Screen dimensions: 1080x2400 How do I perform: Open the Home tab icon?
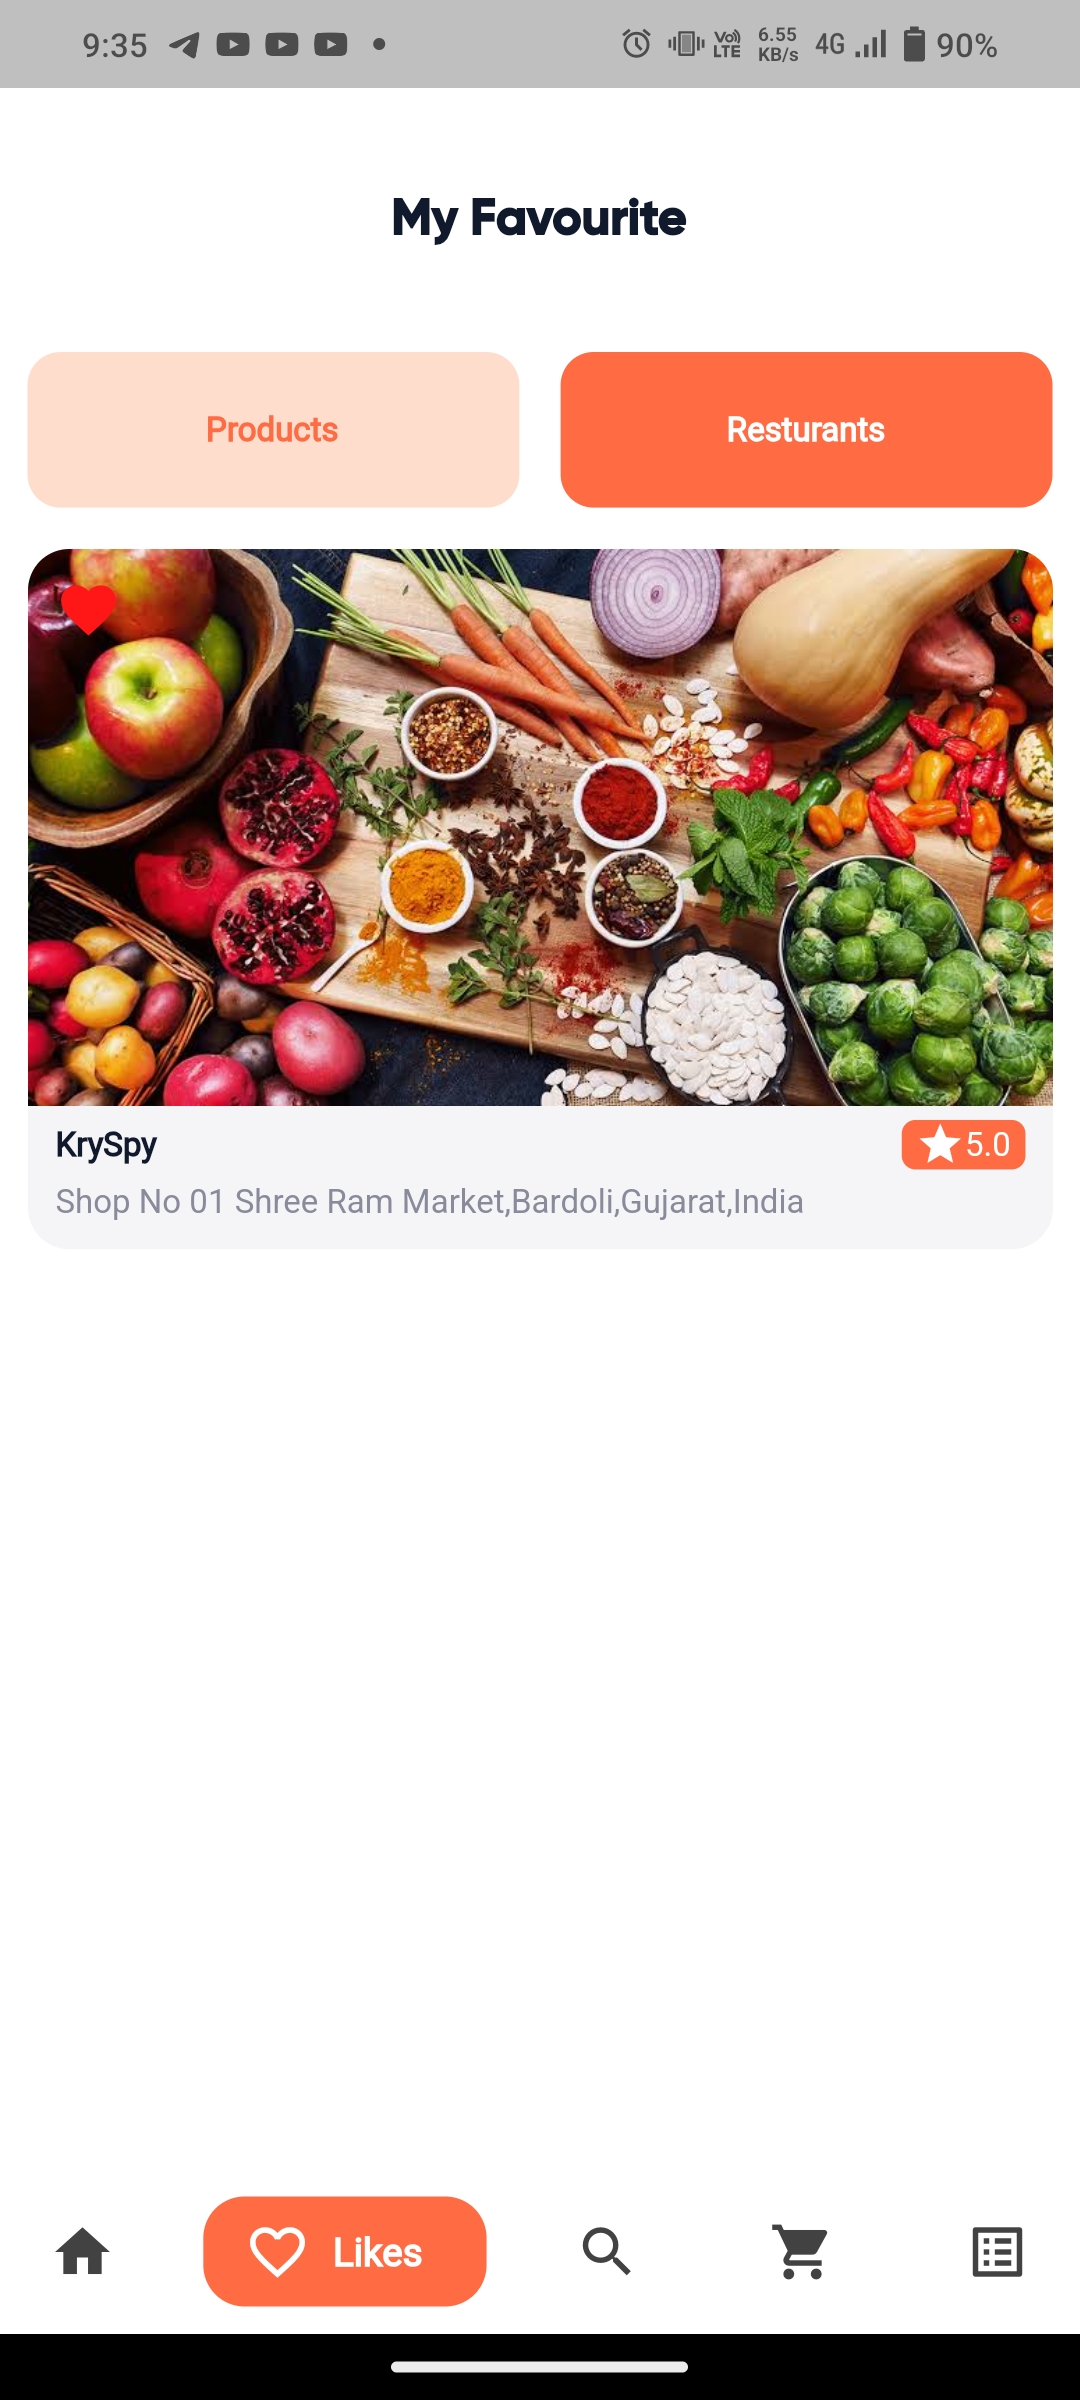coord(83,2252)
